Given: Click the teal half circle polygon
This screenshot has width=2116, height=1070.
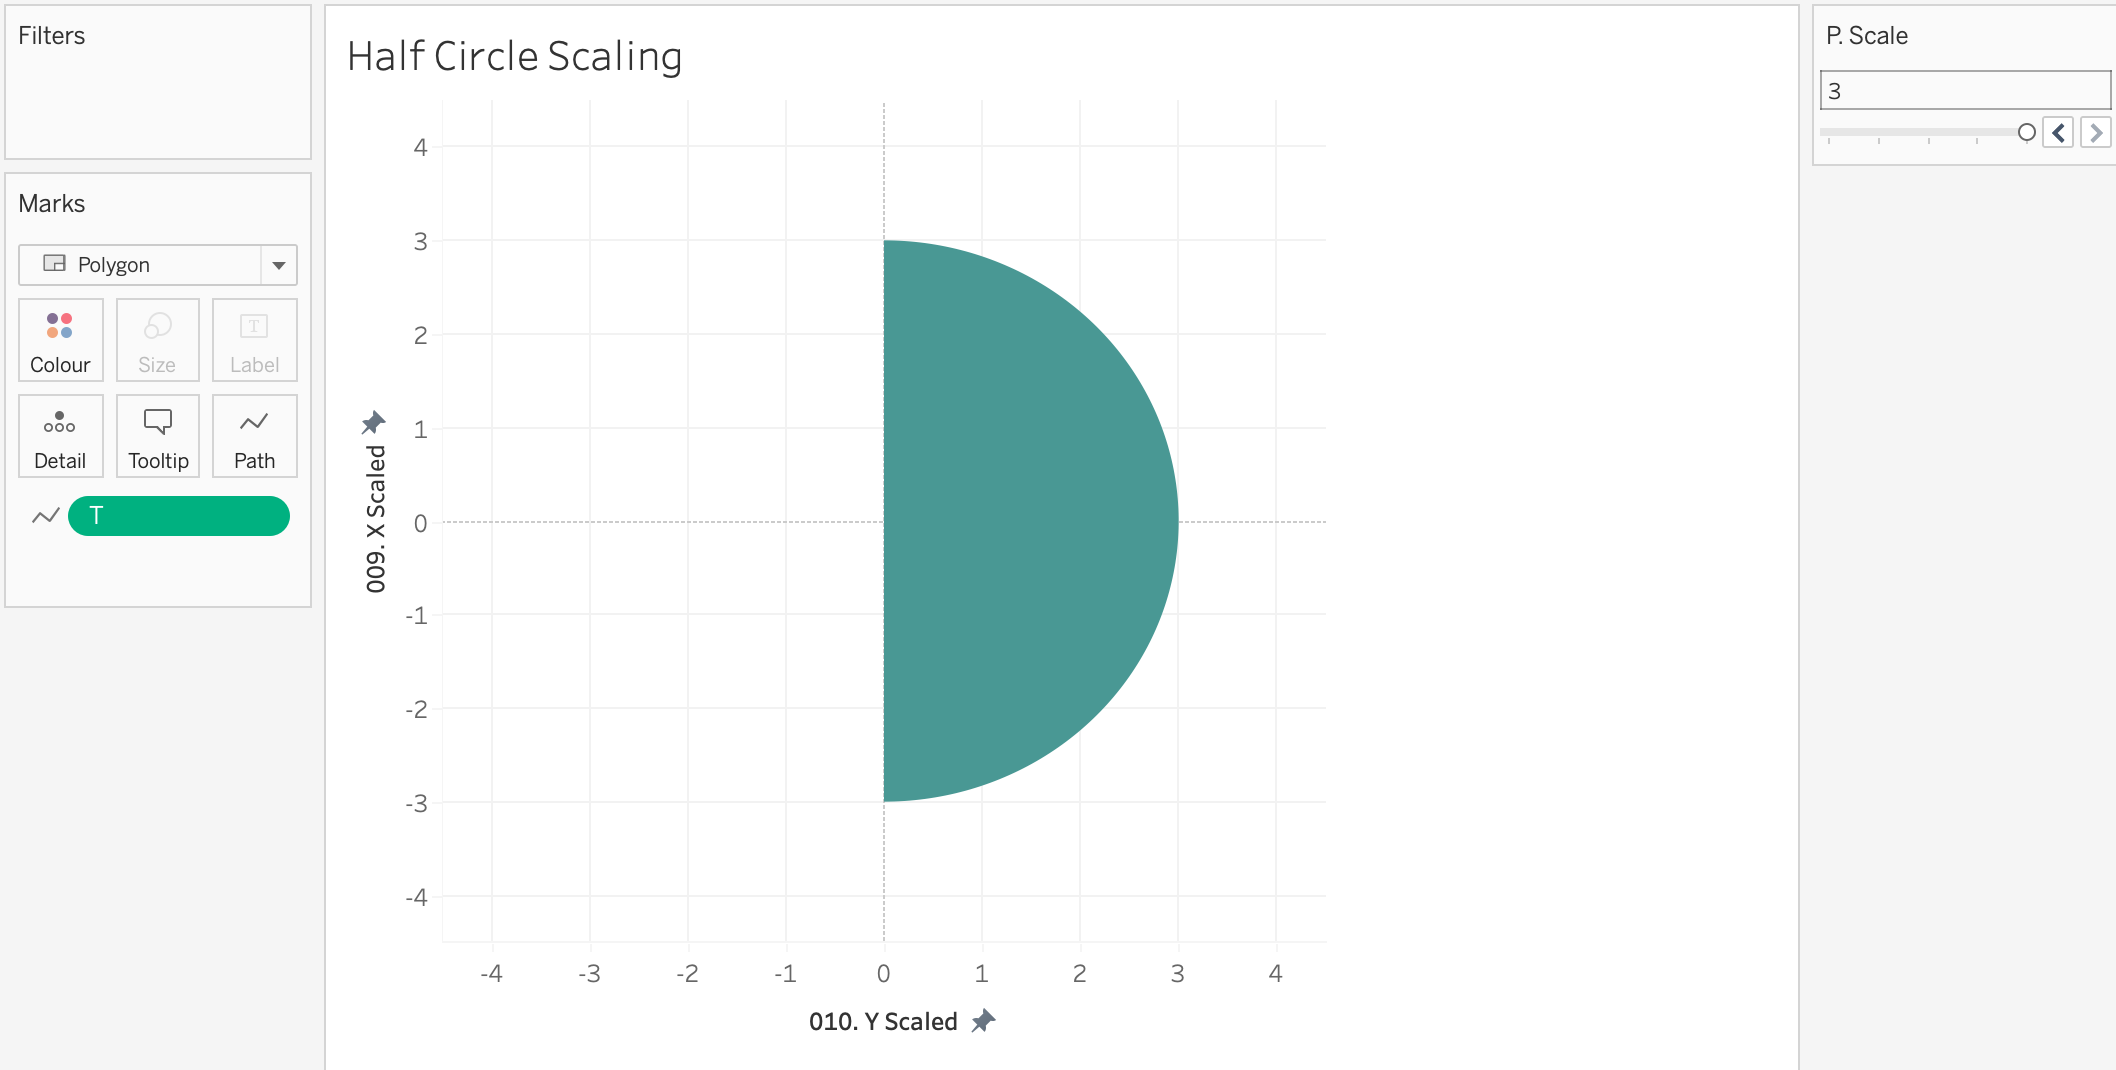Looking at the screenshot, I should pyautogui.click(x=1020, y=521).
